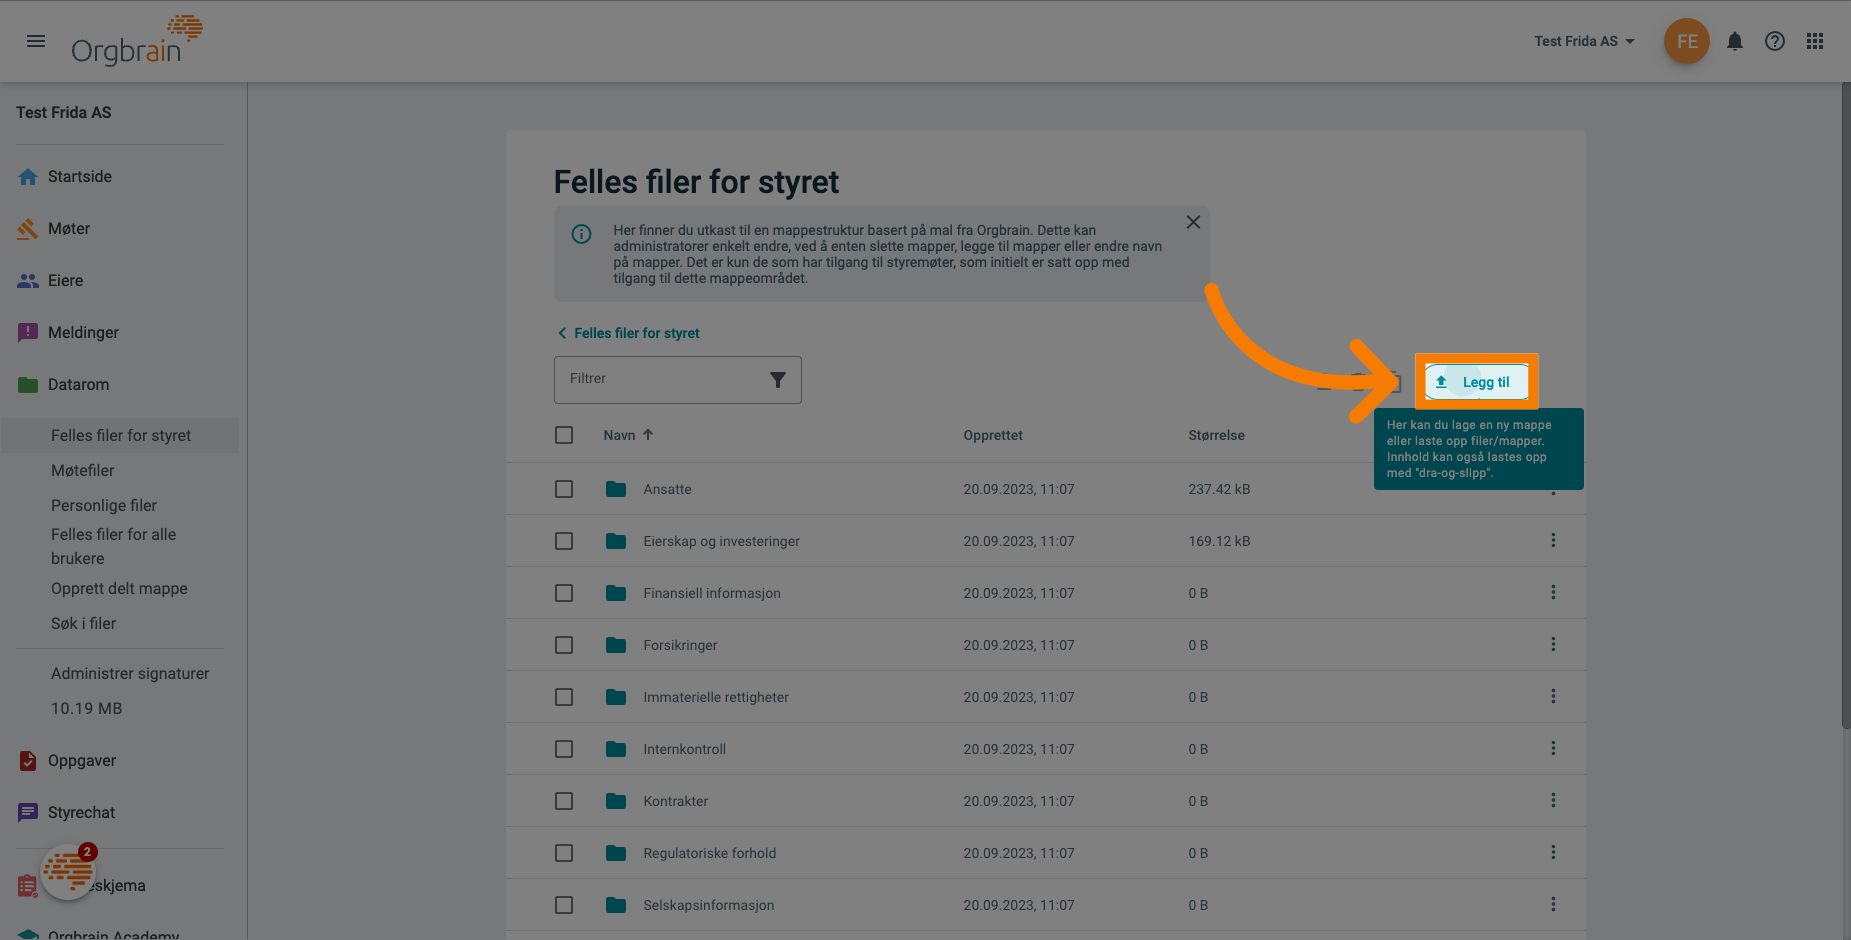Open the help question mark icon
The height and width of the screenshot is (940, 1851).
pyautogui.click(x=1775, y=41)
